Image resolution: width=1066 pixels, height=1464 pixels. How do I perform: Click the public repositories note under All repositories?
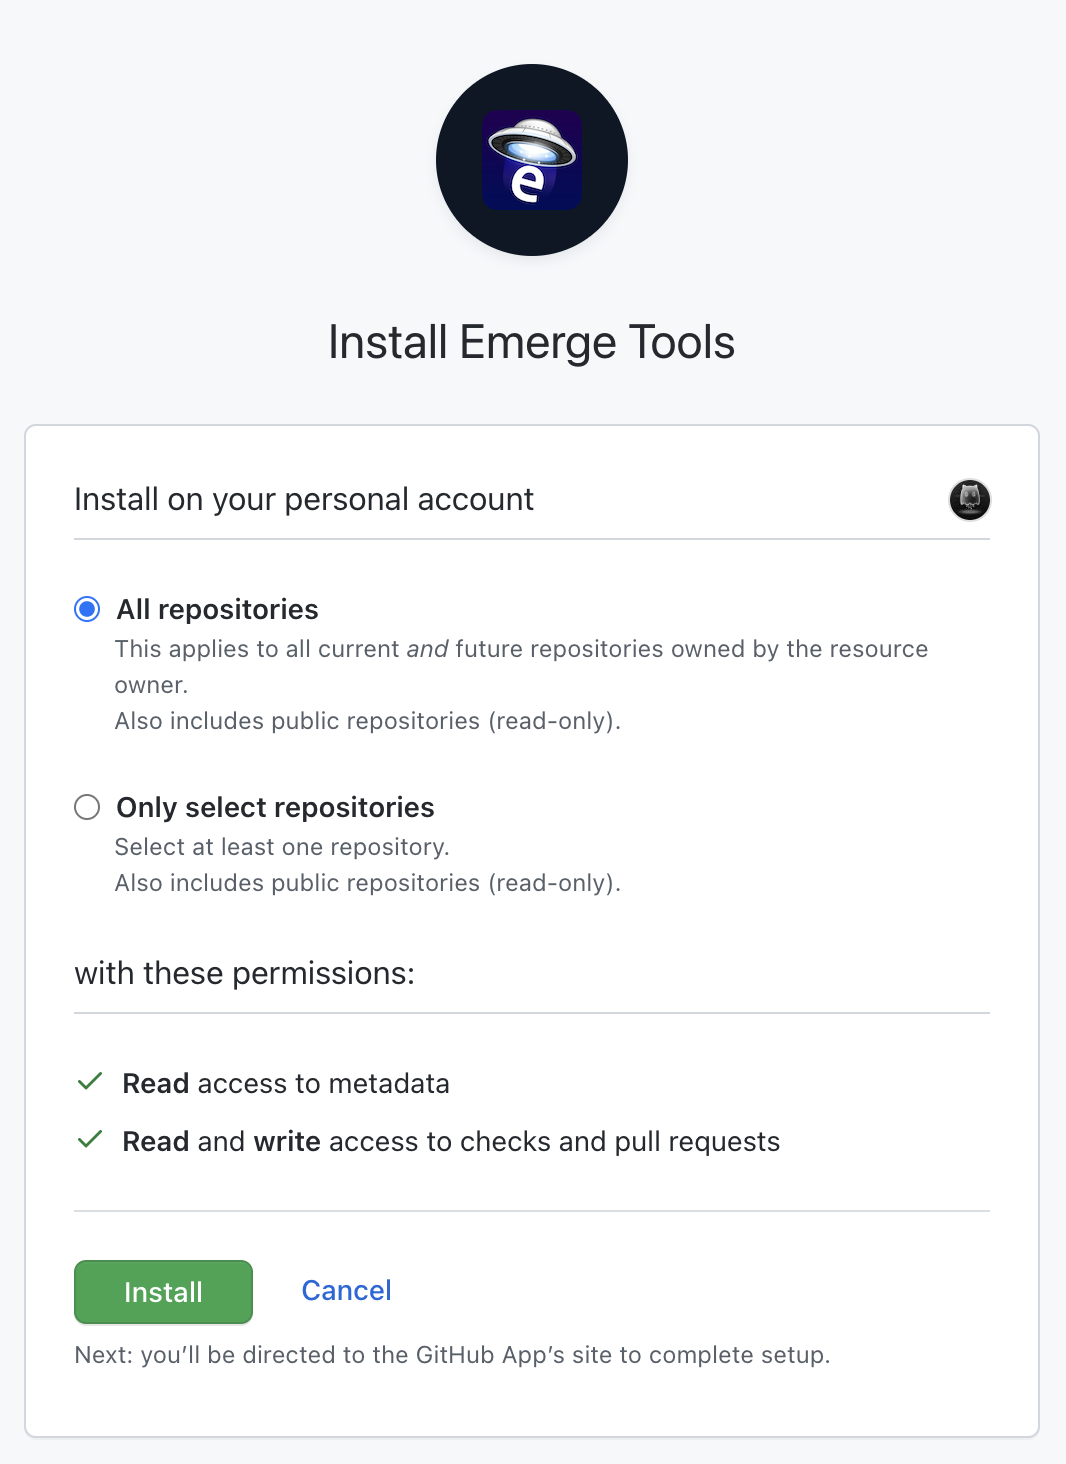[x=368, y=721]
